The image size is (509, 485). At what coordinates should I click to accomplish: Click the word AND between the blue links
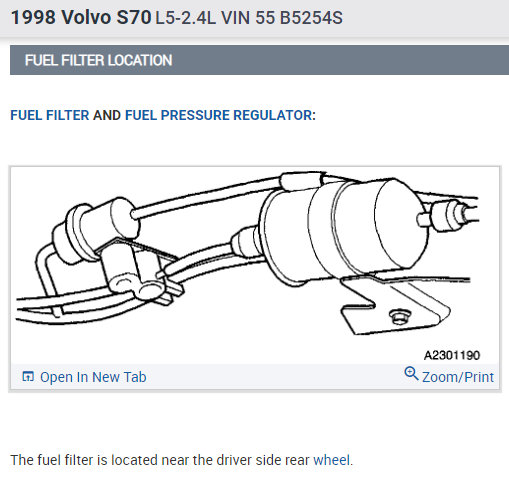tap(107, 115)
